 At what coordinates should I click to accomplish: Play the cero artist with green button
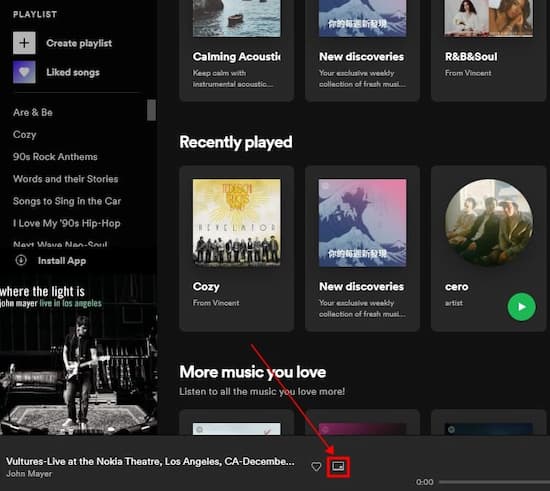(522, 307)
